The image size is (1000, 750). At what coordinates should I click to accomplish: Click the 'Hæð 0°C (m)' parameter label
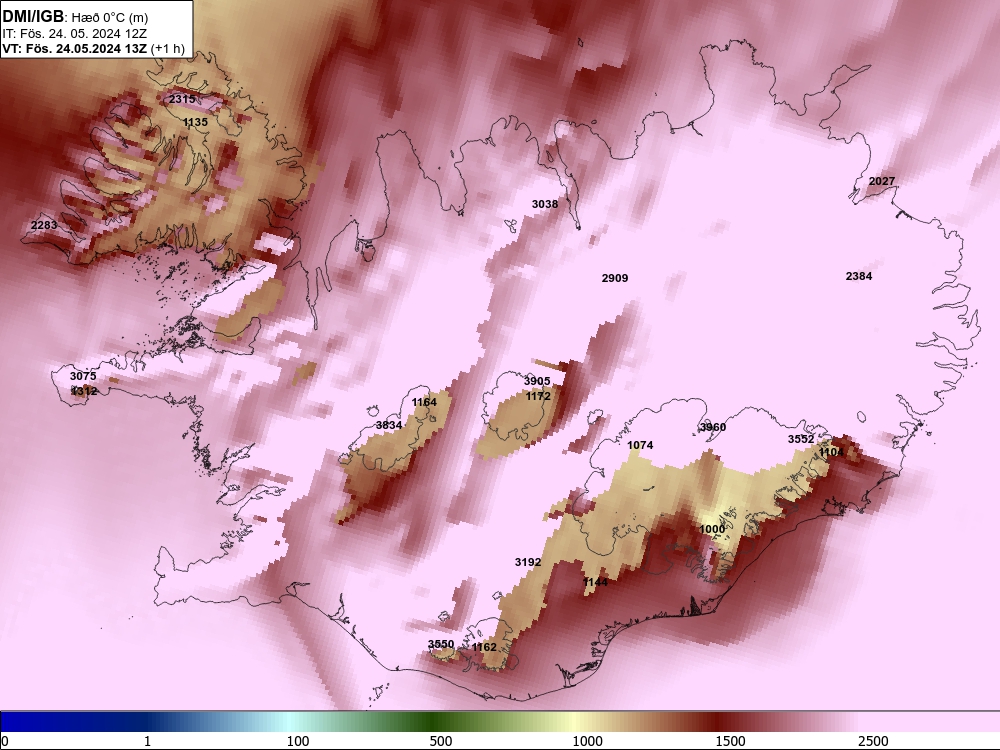tap(109, 17)
